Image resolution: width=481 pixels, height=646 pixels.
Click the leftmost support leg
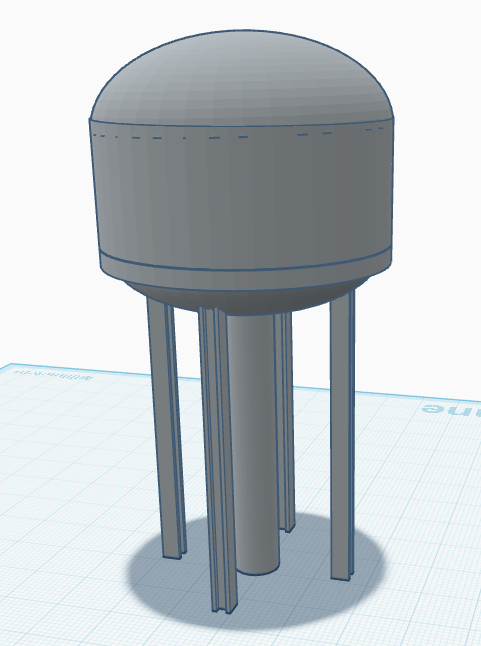(x=166, y=426)
